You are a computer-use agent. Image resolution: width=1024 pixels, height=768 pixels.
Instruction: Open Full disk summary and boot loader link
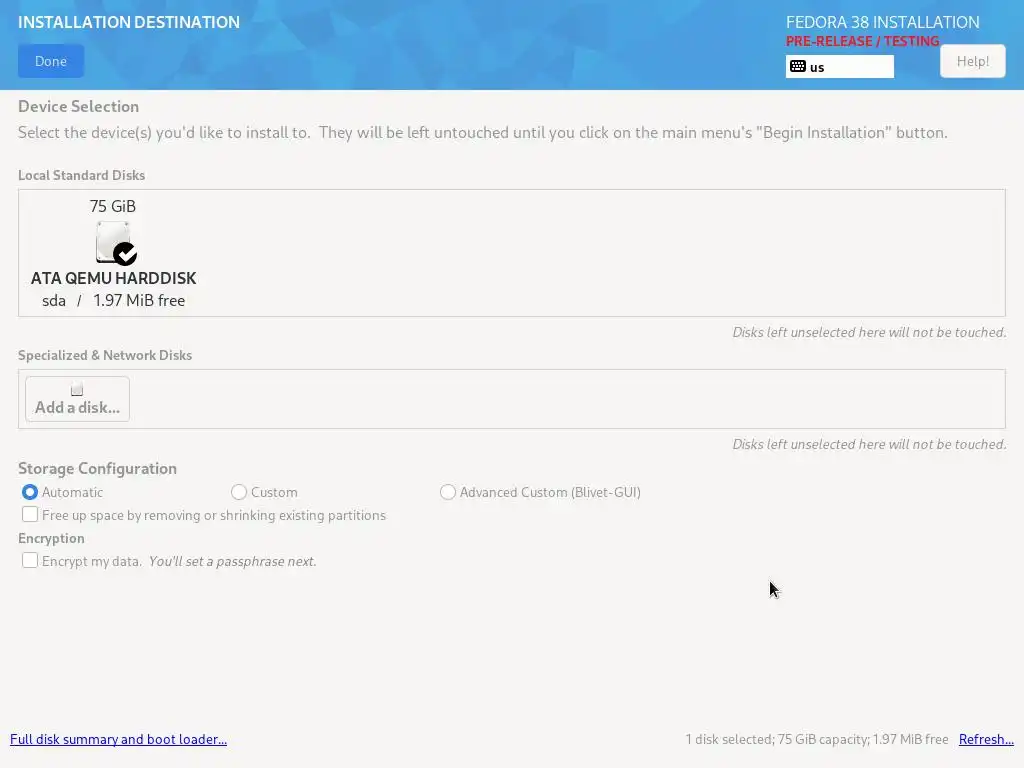coord(118,739)
